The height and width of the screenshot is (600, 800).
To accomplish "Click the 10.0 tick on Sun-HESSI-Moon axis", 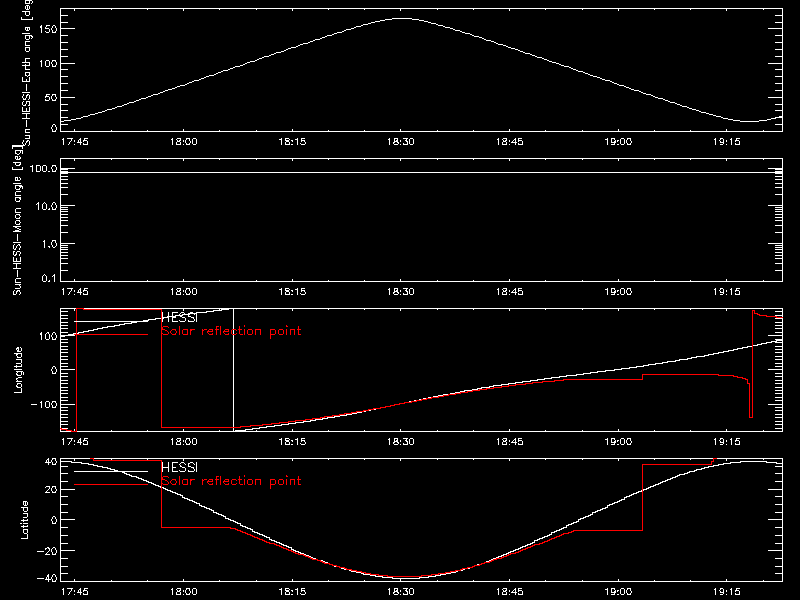I will pyautogui.click(x=47, y=206).
